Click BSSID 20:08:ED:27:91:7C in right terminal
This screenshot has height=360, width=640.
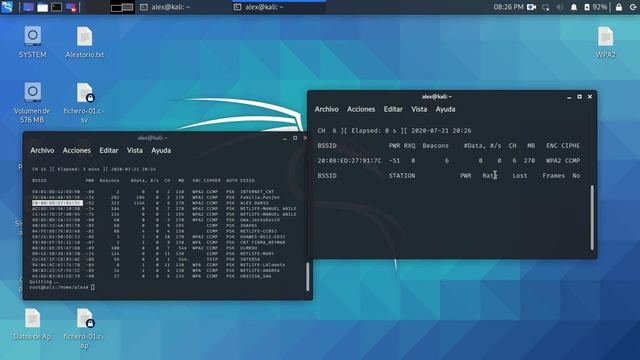349,161
